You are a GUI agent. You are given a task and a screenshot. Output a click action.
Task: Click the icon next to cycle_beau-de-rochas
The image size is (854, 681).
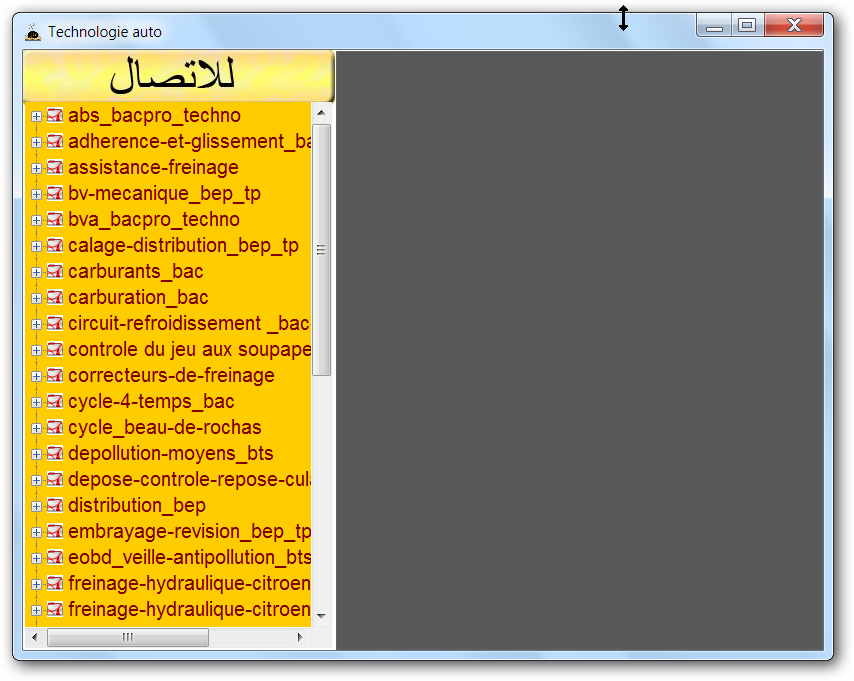(55, 428)
